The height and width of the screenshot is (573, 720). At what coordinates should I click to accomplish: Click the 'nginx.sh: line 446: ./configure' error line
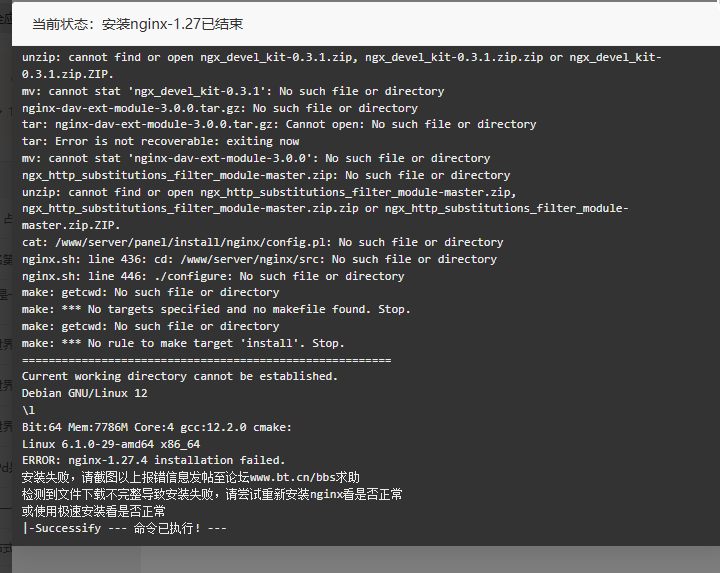pyautogui.click(x=213, y=276)
